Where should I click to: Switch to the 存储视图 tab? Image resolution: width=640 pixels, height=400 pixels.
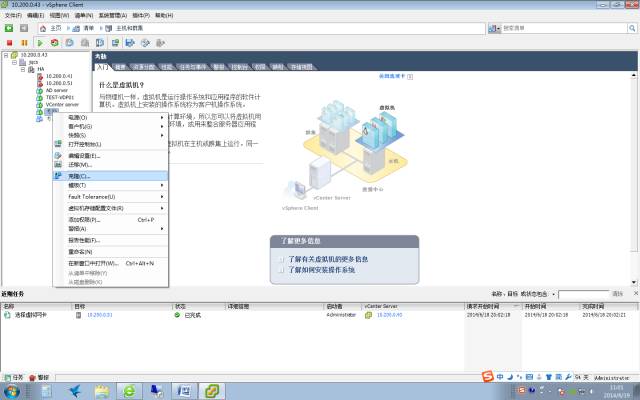click(302, 67)
